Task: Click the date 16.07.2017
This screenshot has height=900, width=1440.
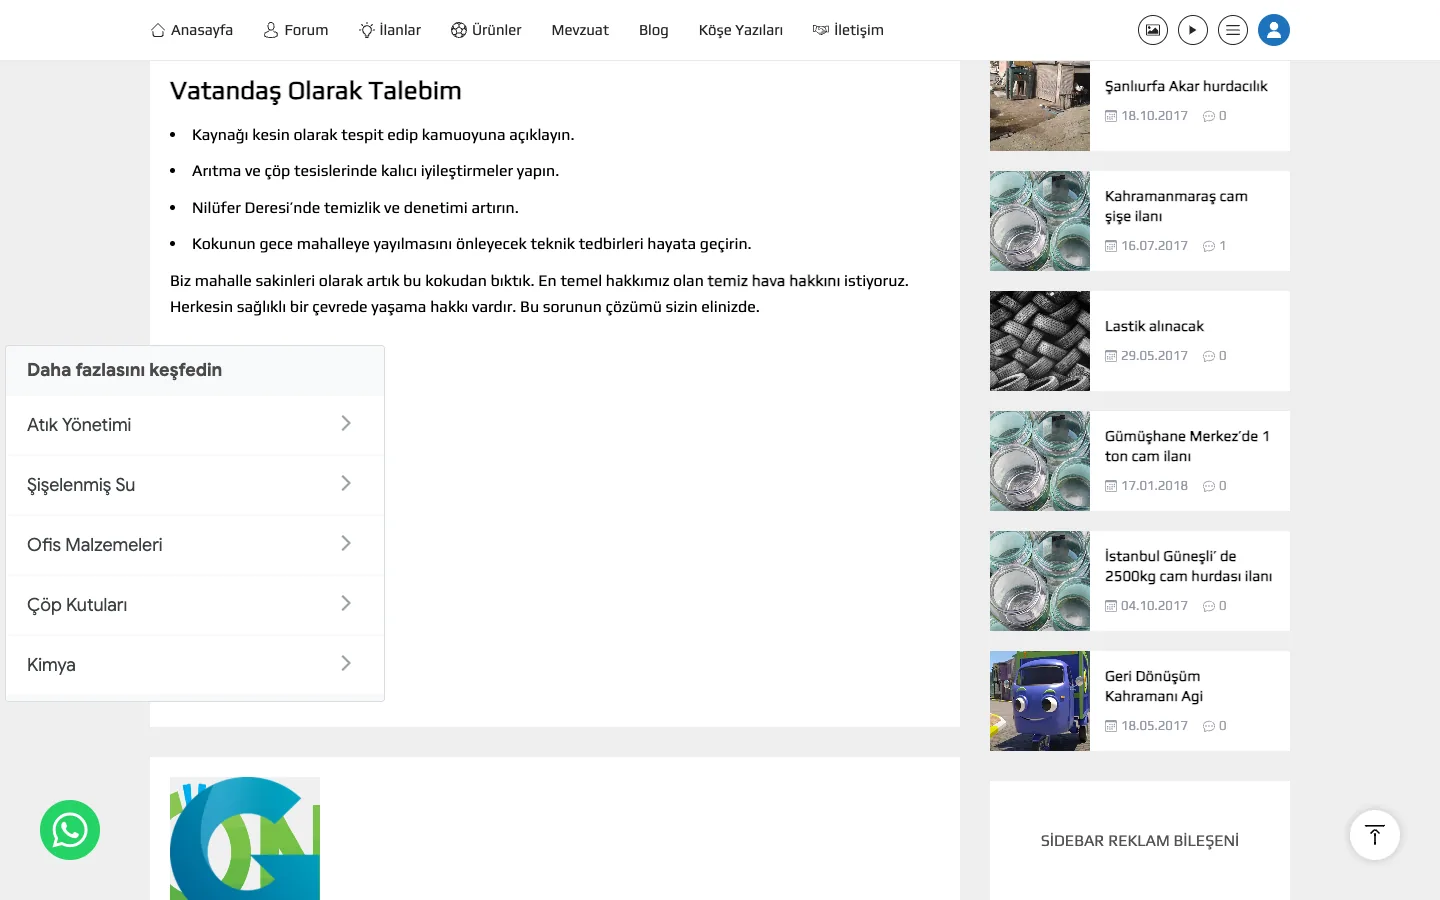Action: point(1154,246)
